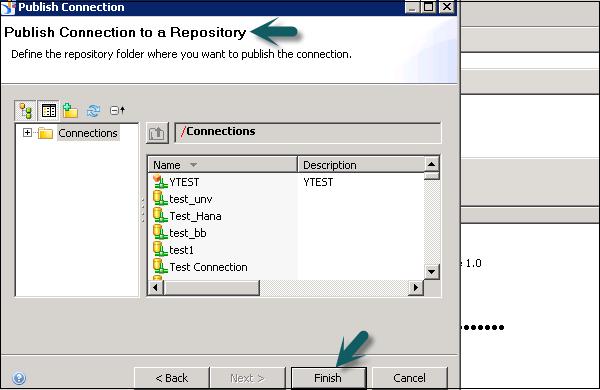The width and height of the screenshot is (600, 390).
Task: Select the YTEST connection icon
Action: click(160, 182)
